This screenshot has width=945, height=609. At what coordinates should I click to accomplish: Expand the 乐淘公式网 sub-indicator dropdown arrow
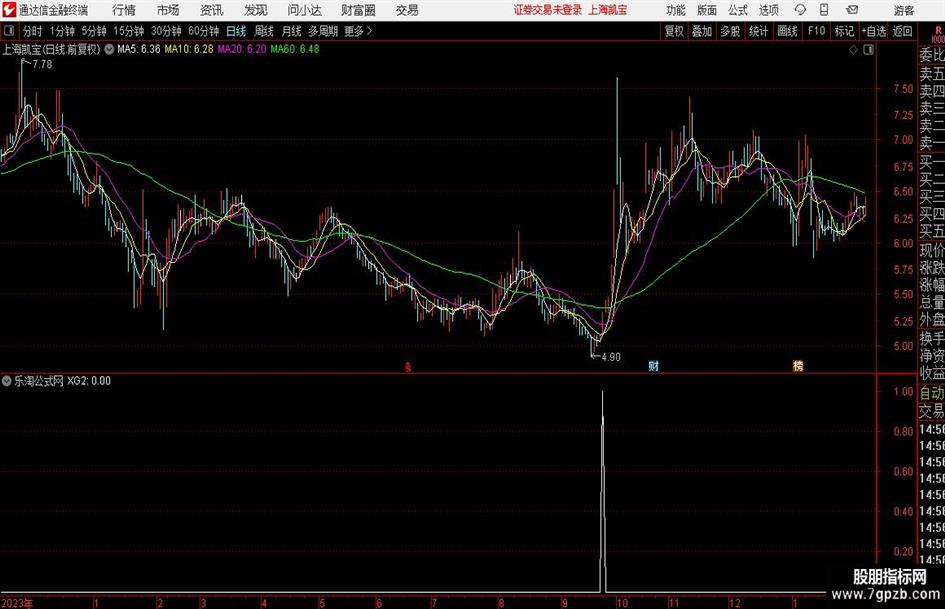click(x=7, y=381)
